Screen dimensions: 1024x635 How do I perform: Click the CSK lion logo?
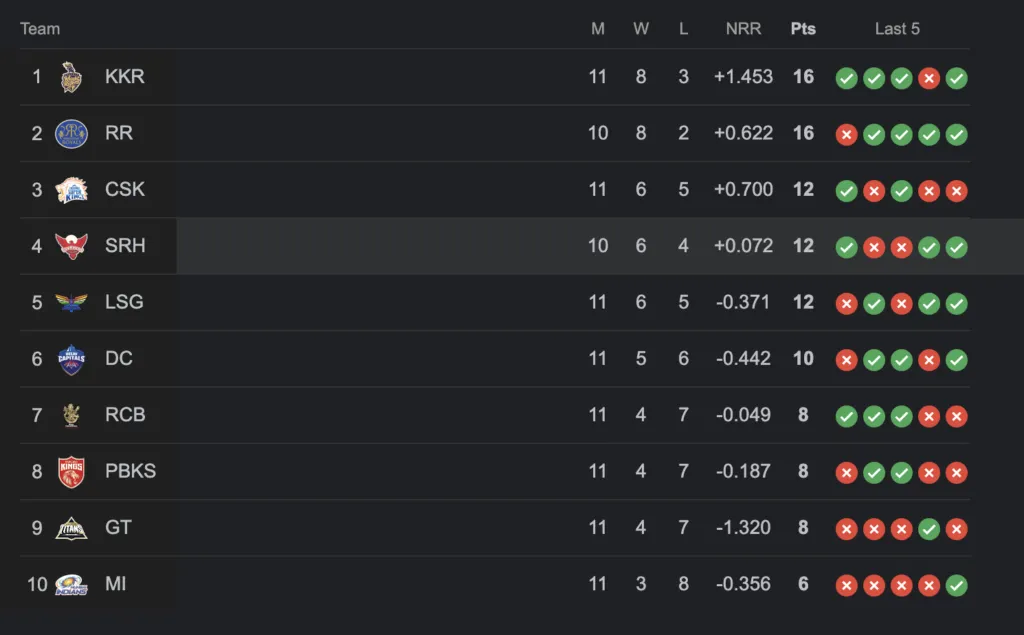tap(71, 190)
